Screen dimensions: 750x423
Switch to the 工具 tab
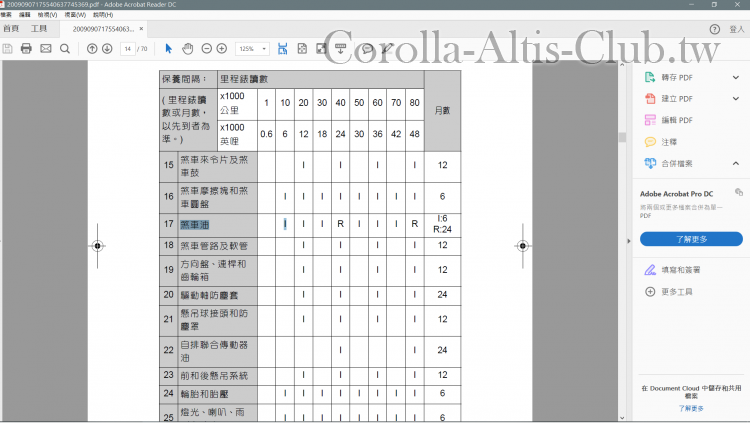(x=39, y=28)
